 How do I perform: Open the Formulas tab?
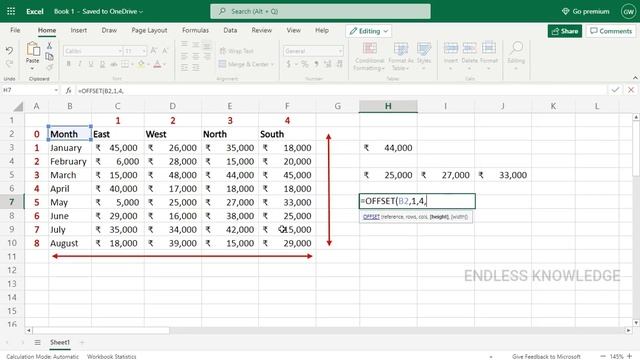click(195, 30)
